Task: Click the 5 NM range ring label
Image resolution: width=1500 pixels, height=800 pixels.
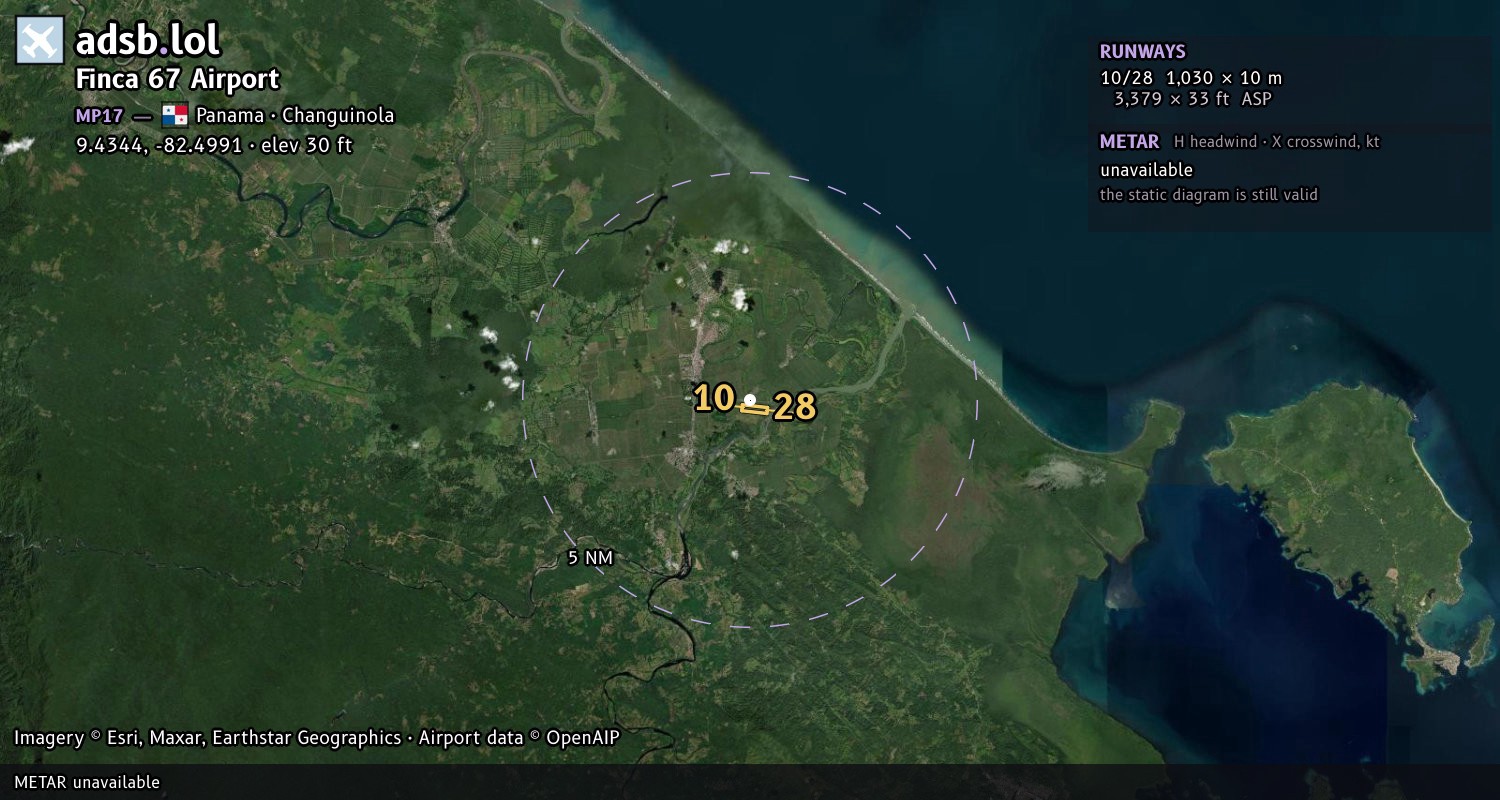Action: [590, 558]
